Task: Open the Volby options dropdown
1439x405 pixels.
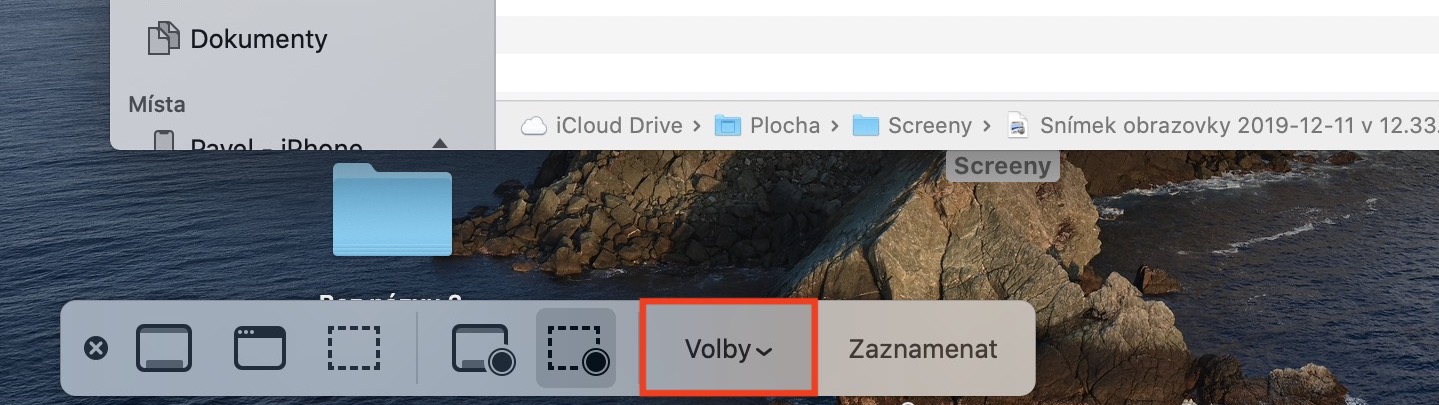Action: click(x=729, y=349)
